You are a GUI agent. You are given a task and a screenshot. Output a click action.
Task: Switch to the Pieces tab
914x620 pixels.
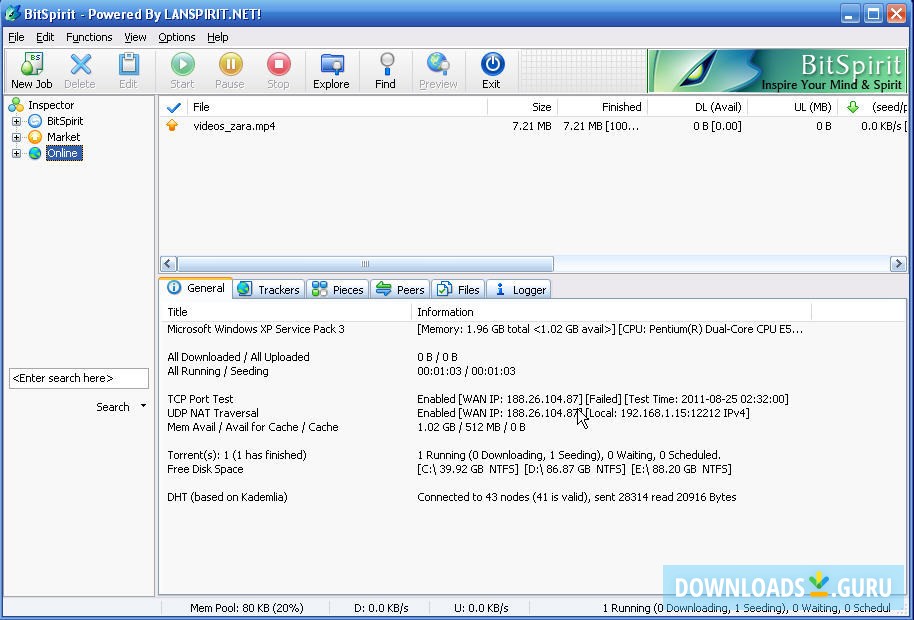pos(338,290)
